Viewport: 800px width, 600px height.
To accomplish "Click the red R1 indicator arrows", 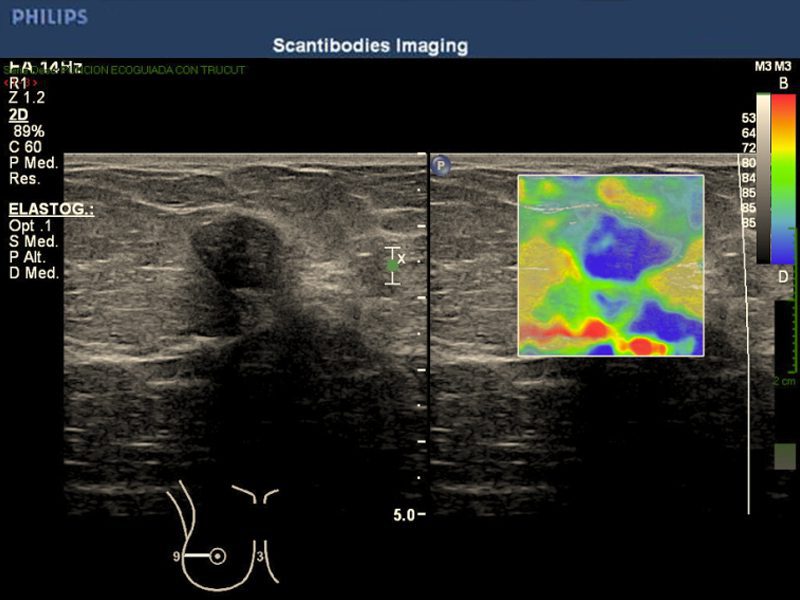I will coord(21,83).
